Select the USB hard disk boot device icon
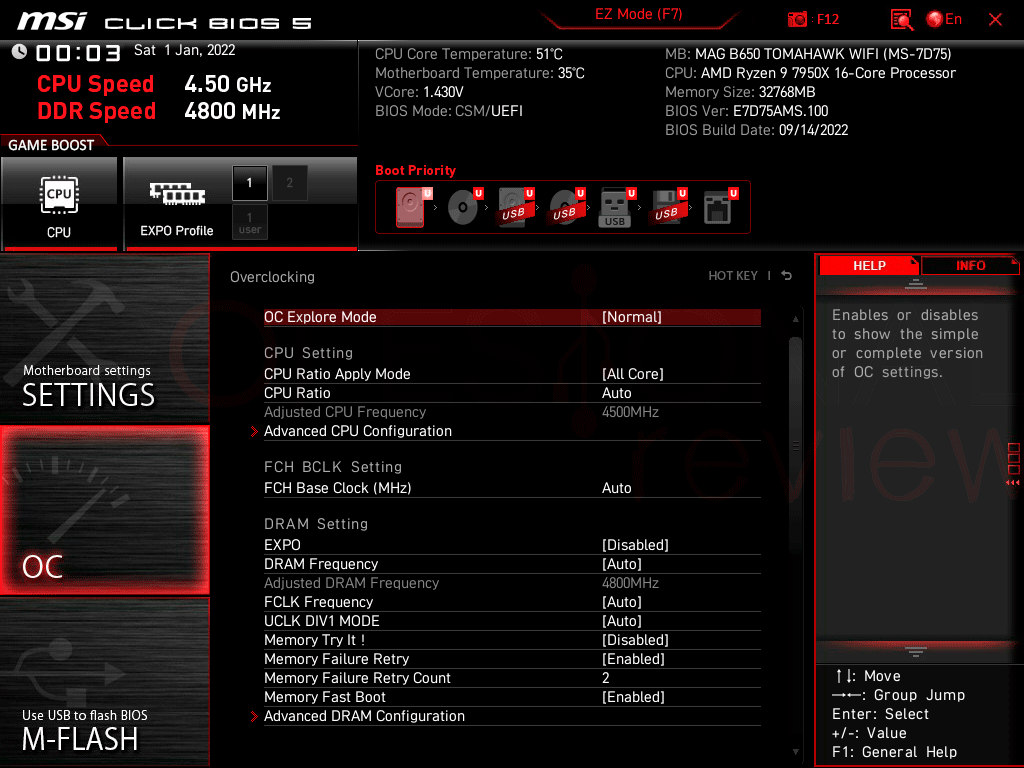Screen dimensions: 1024x768 pos(515,207)
